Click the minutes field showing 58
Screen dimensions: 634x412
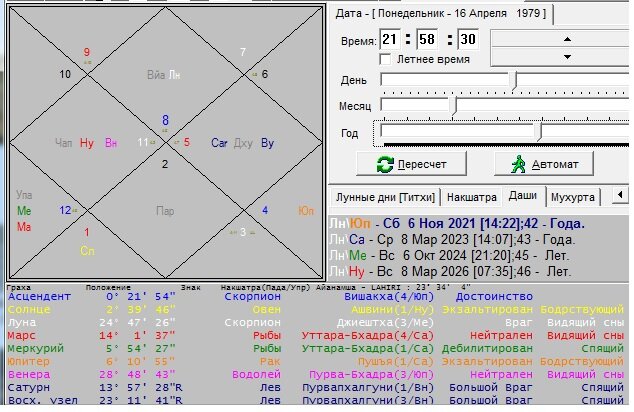coord(427,39)
